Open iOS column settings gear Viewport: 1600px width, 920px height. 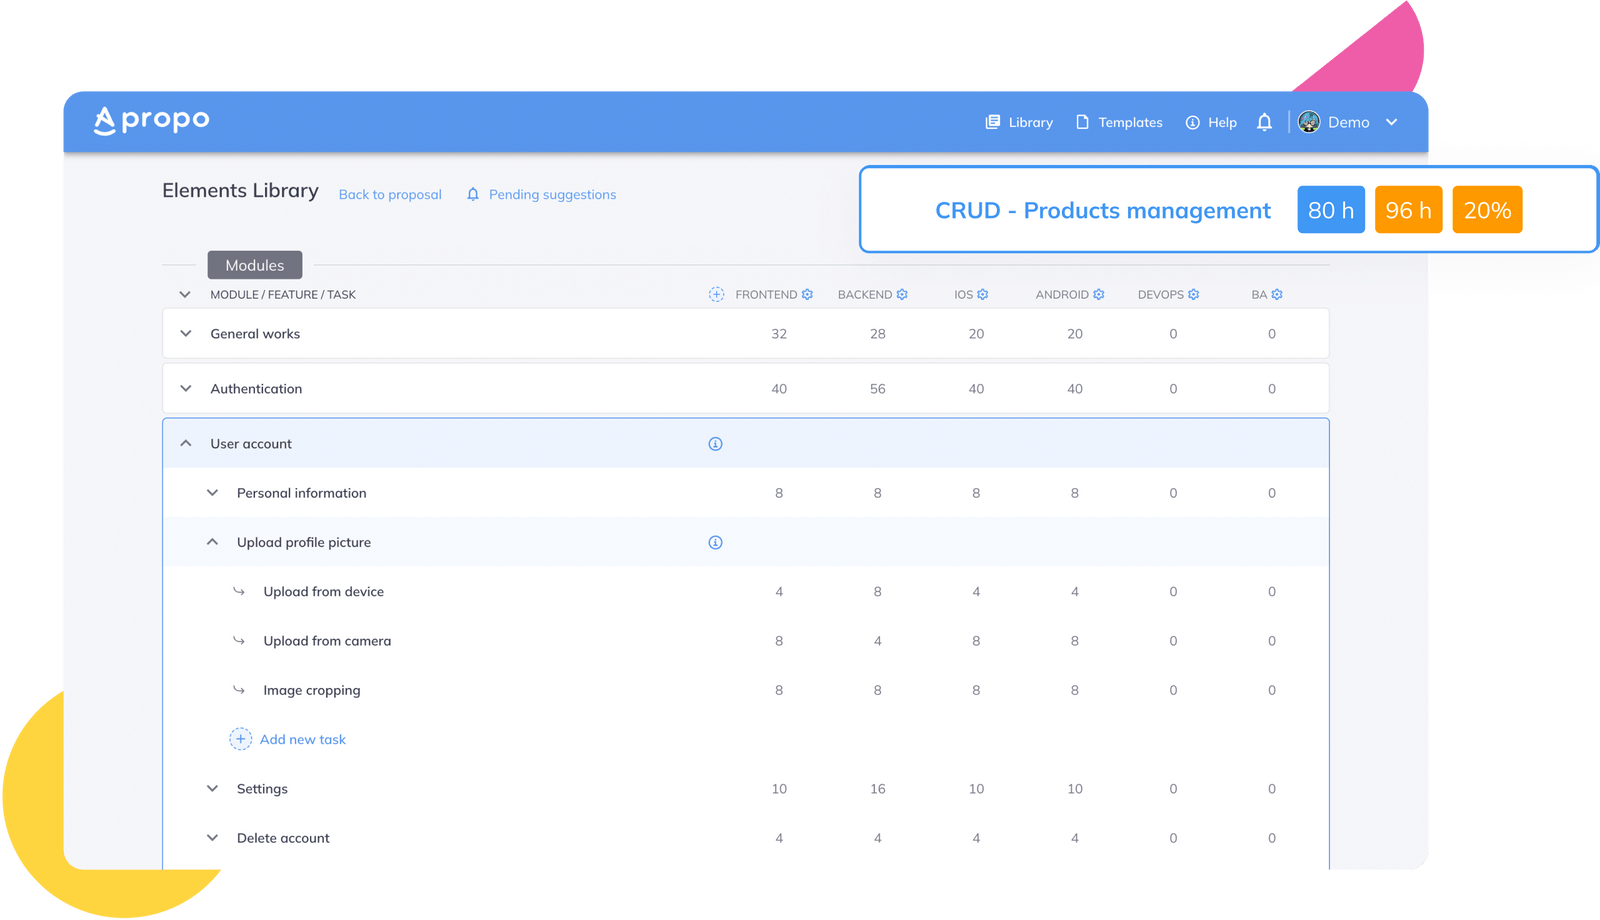pyautogui.click(x=983, y=294)
